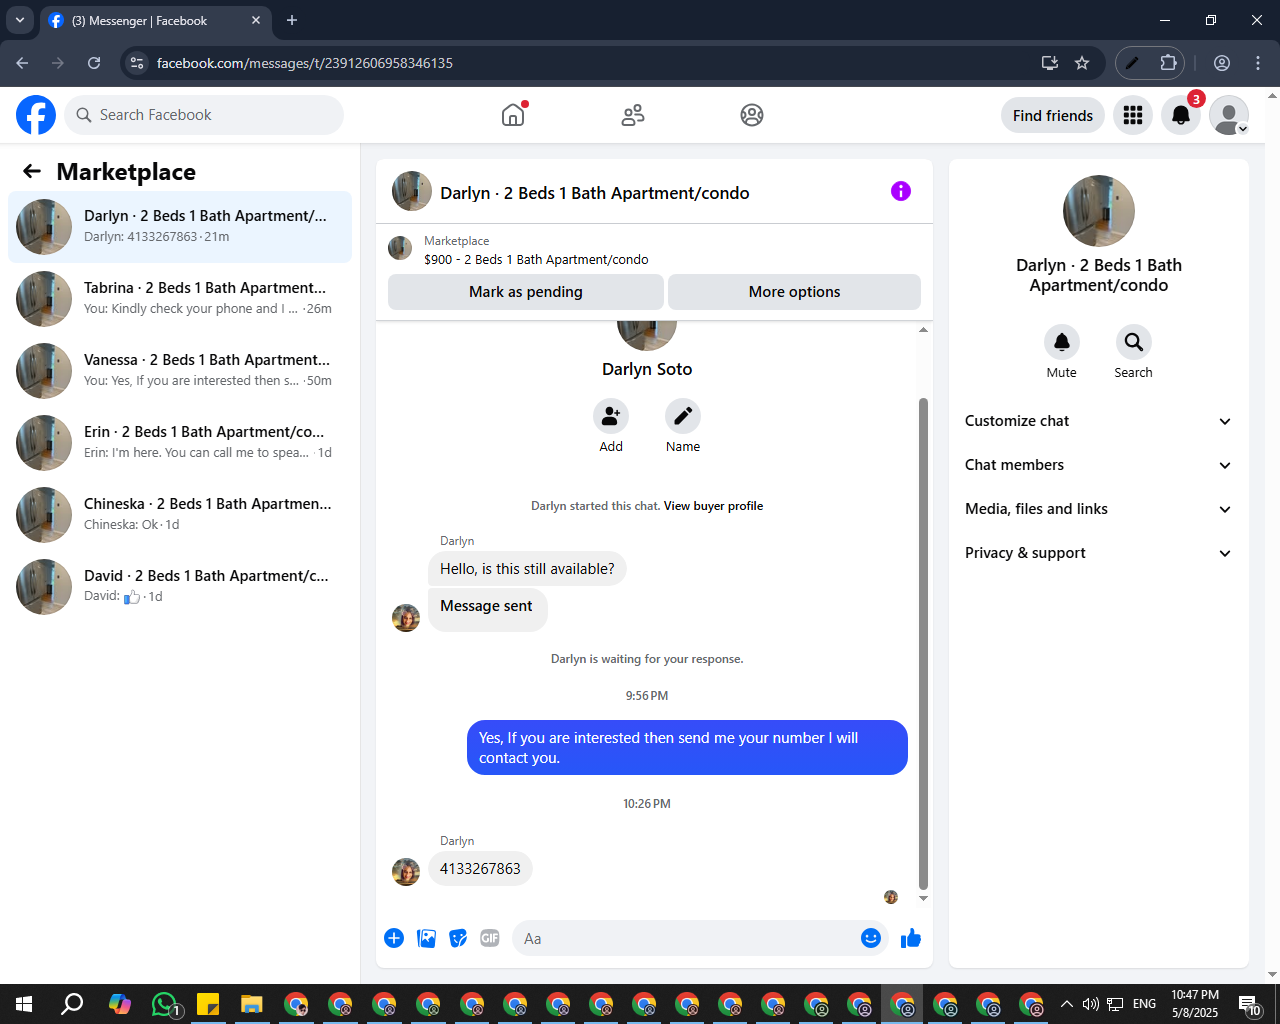
Task: Attach a photo file in composer
Action: 426,938
